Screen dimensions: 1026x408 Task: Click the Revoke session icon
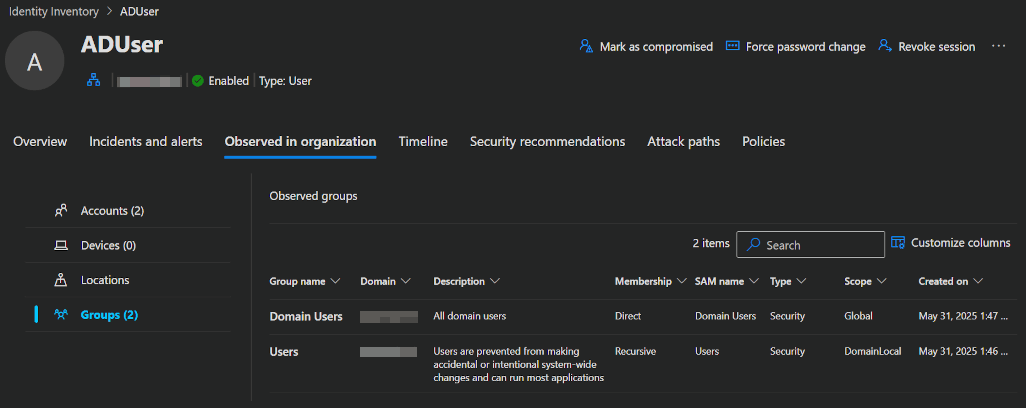point(885,47)
